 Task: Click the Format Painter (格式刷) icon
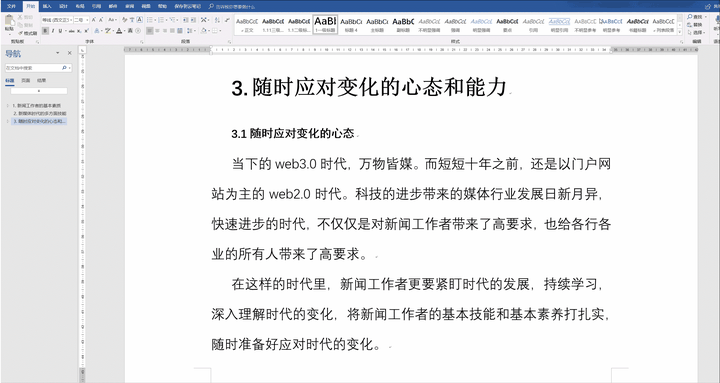click(21, 33)
